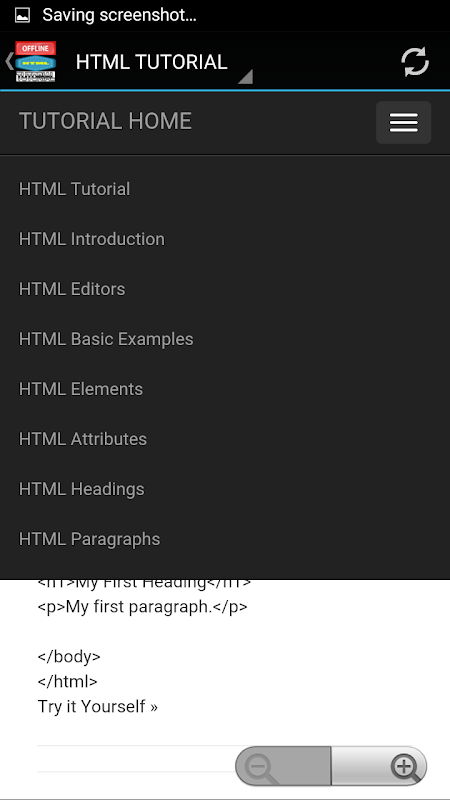
Task: Collapse menu with the hamburger toggle button
Action: [404, 122]
